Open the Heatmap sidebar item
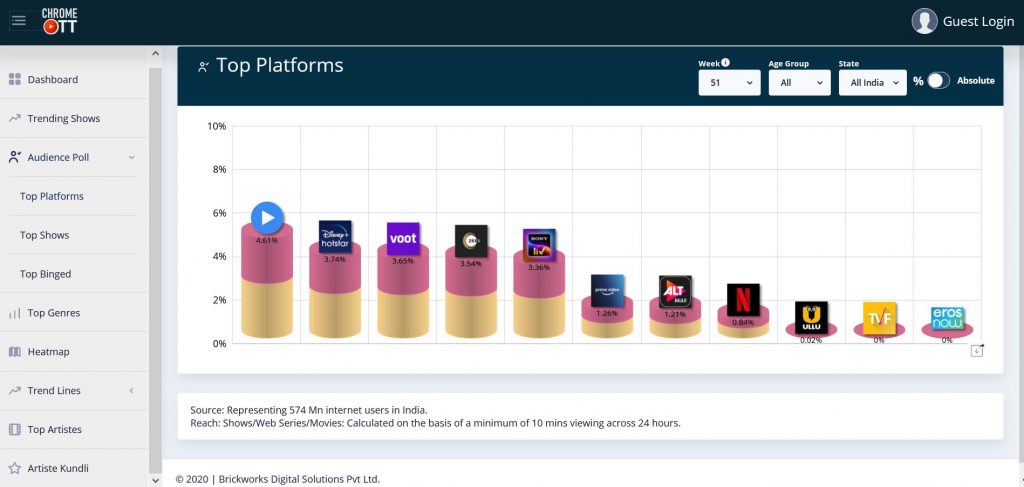This screenshot has height=487, width=1024. click(x=48, y=352)
